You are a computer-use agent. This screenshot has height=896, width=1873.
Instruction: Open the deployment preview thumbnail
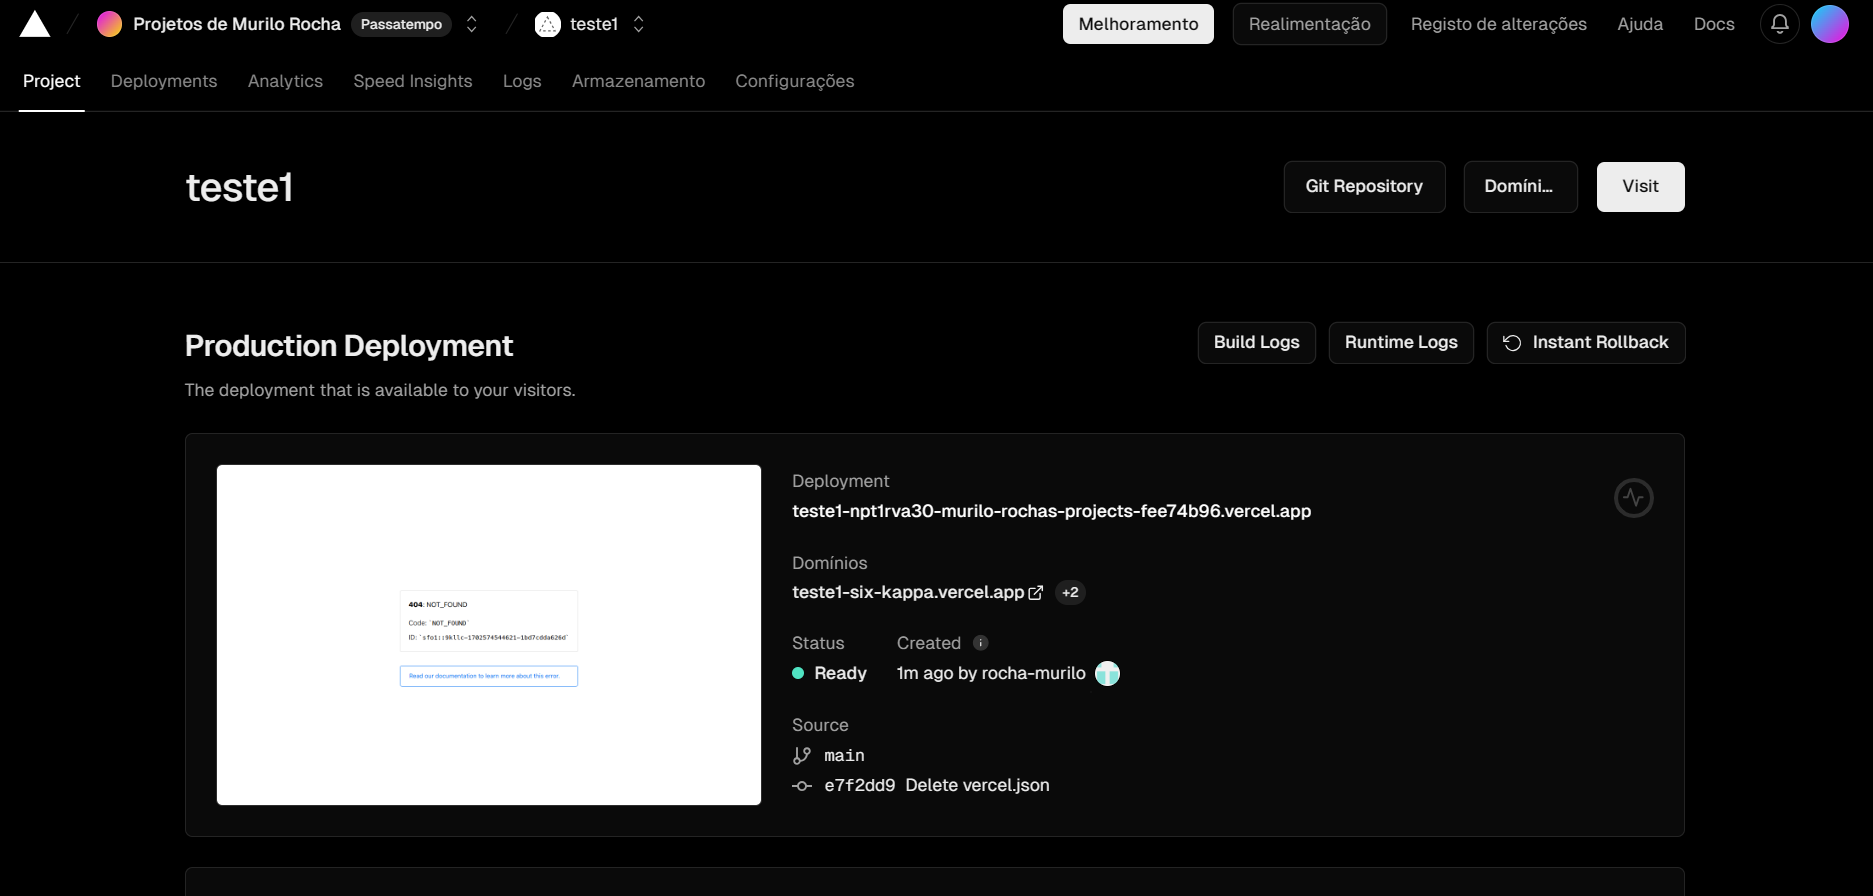[x=489, y=635]
